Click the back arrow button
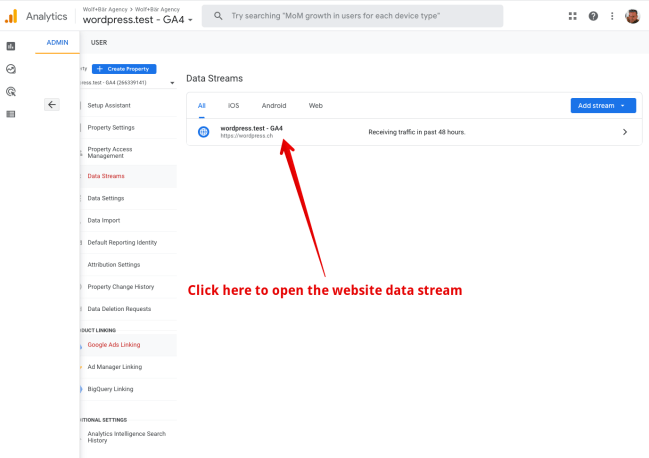Screen dimensions: 649x458 pos(52,105)
